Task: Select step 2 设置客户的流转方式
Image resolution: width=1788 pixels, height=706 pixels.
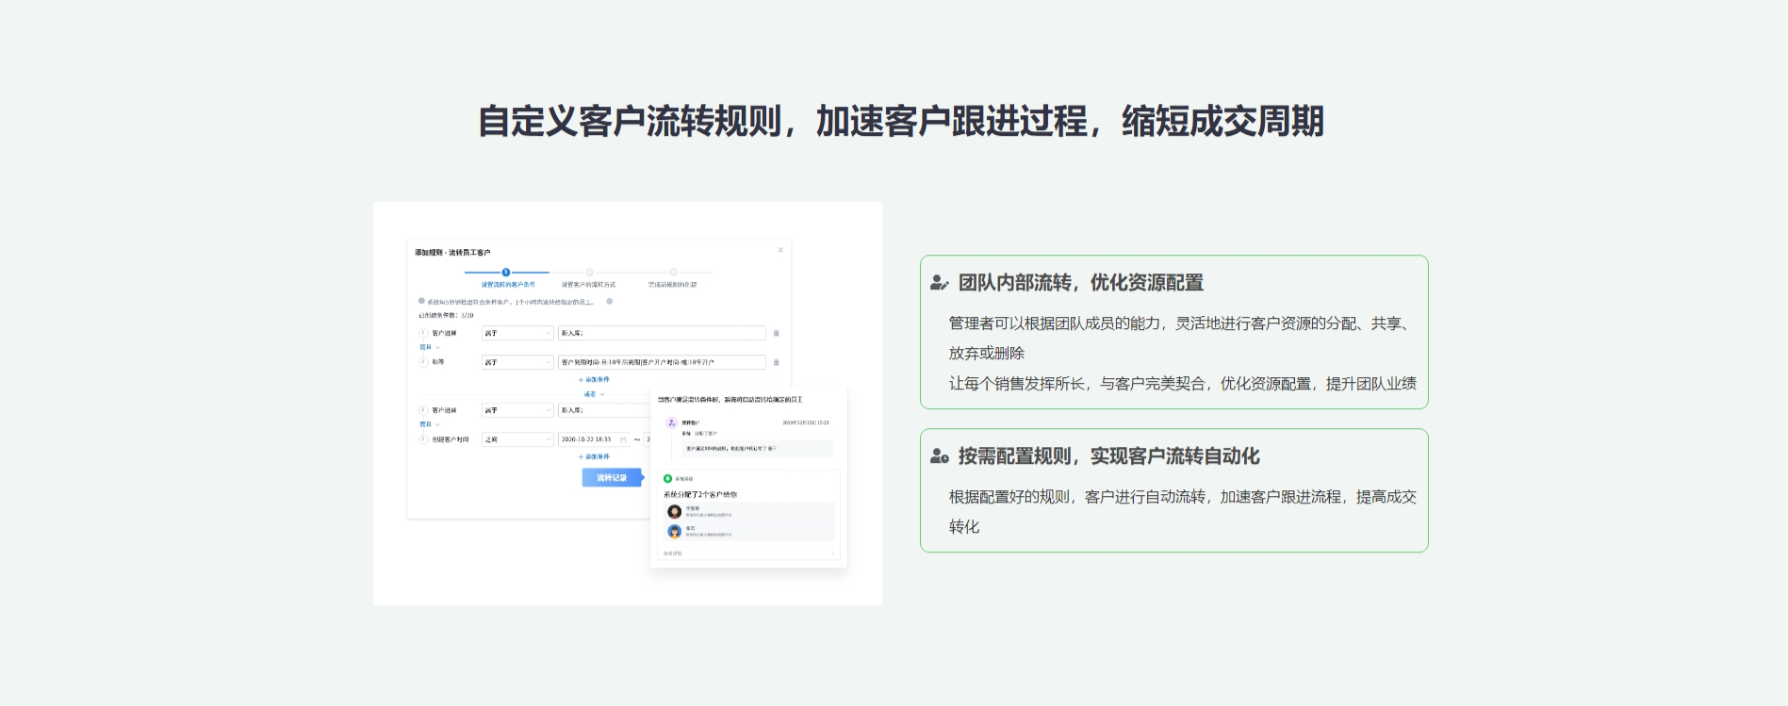Action: click(589, 272)
